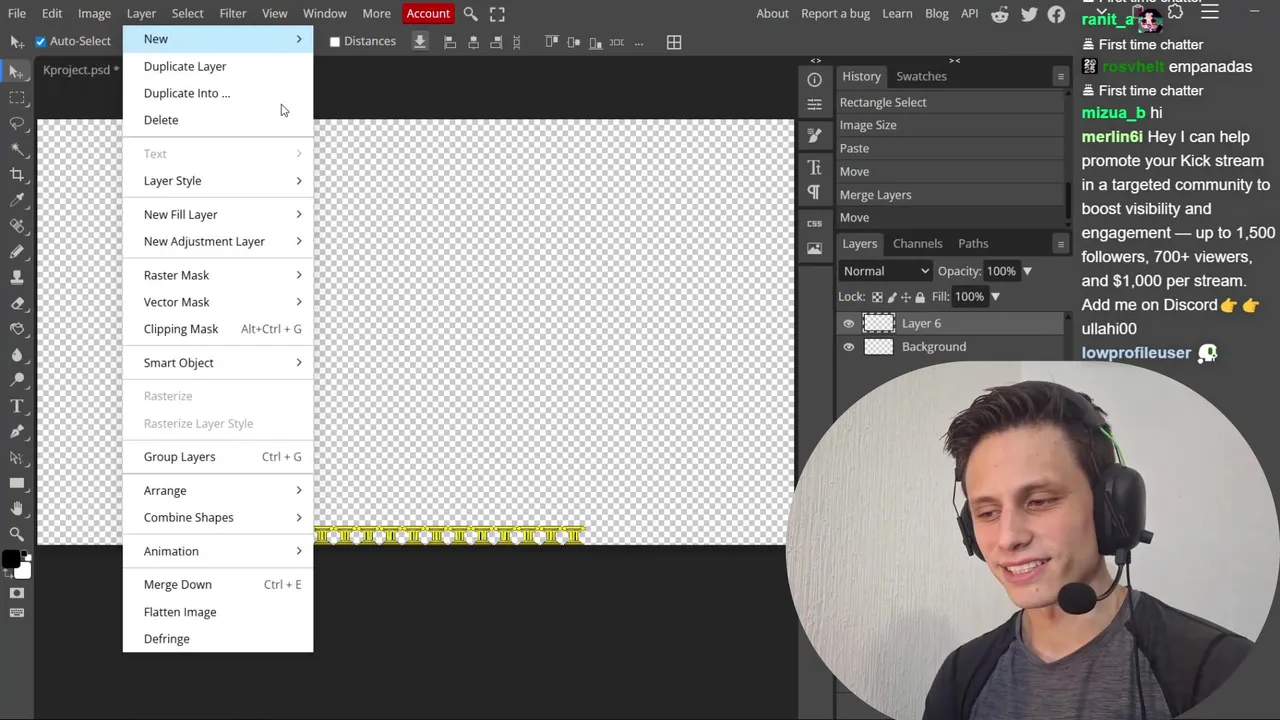Choose Merge Down menu entry
This screenshot has width=1280, height=720.
[218, 585]
